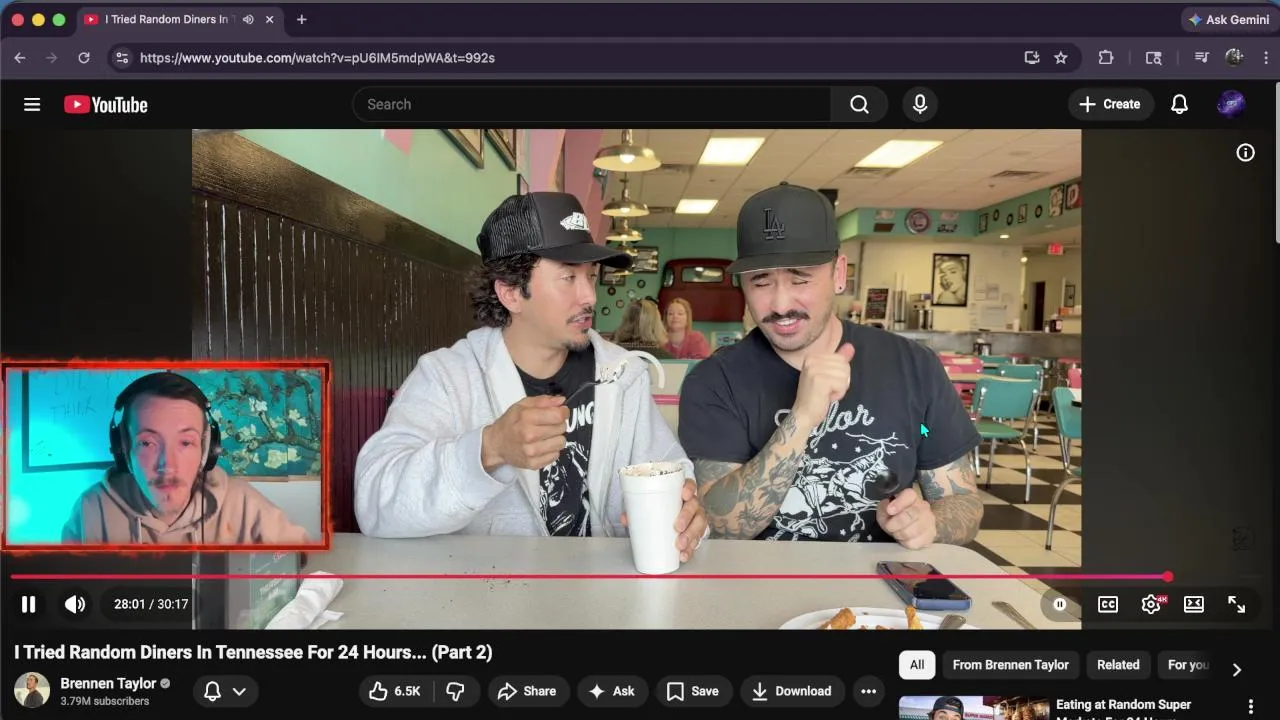
Task: Open media controls icon in toolbar
Action: [x=1202, y=58]
